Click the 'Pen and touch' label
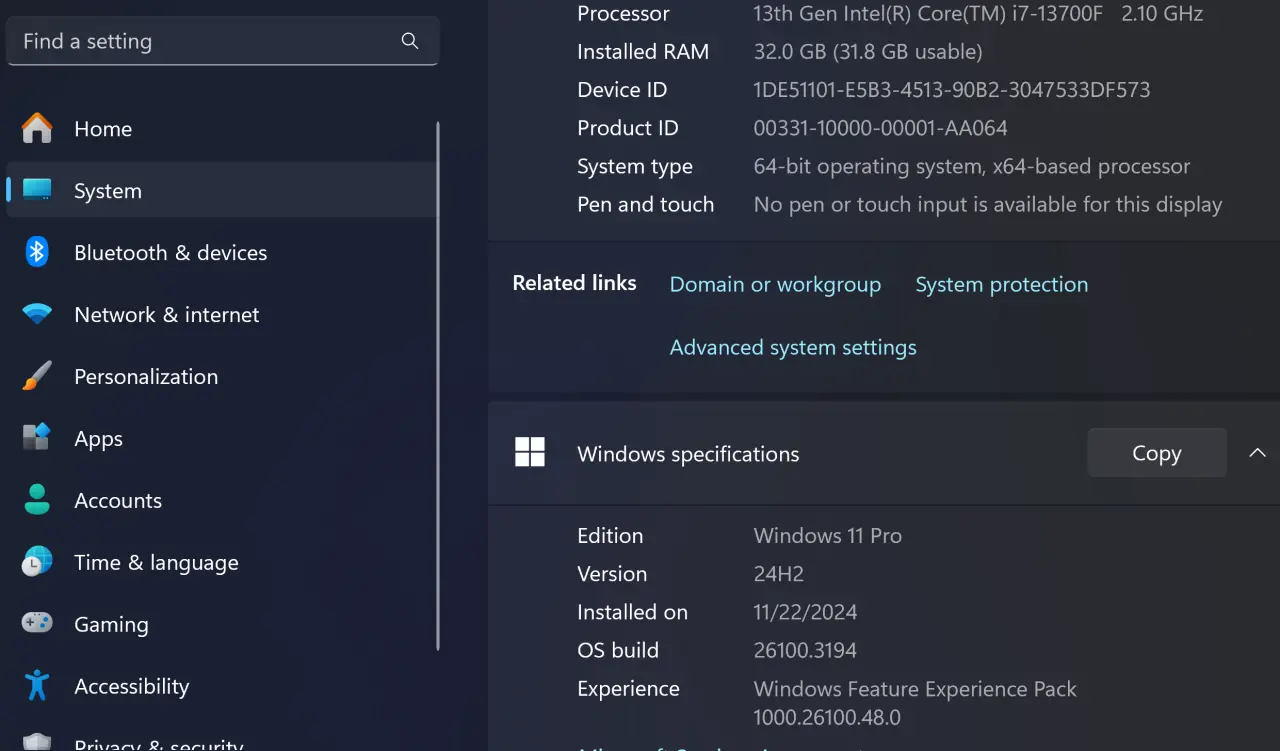This screenshot has width=1280, height=751. coord(646,204)
